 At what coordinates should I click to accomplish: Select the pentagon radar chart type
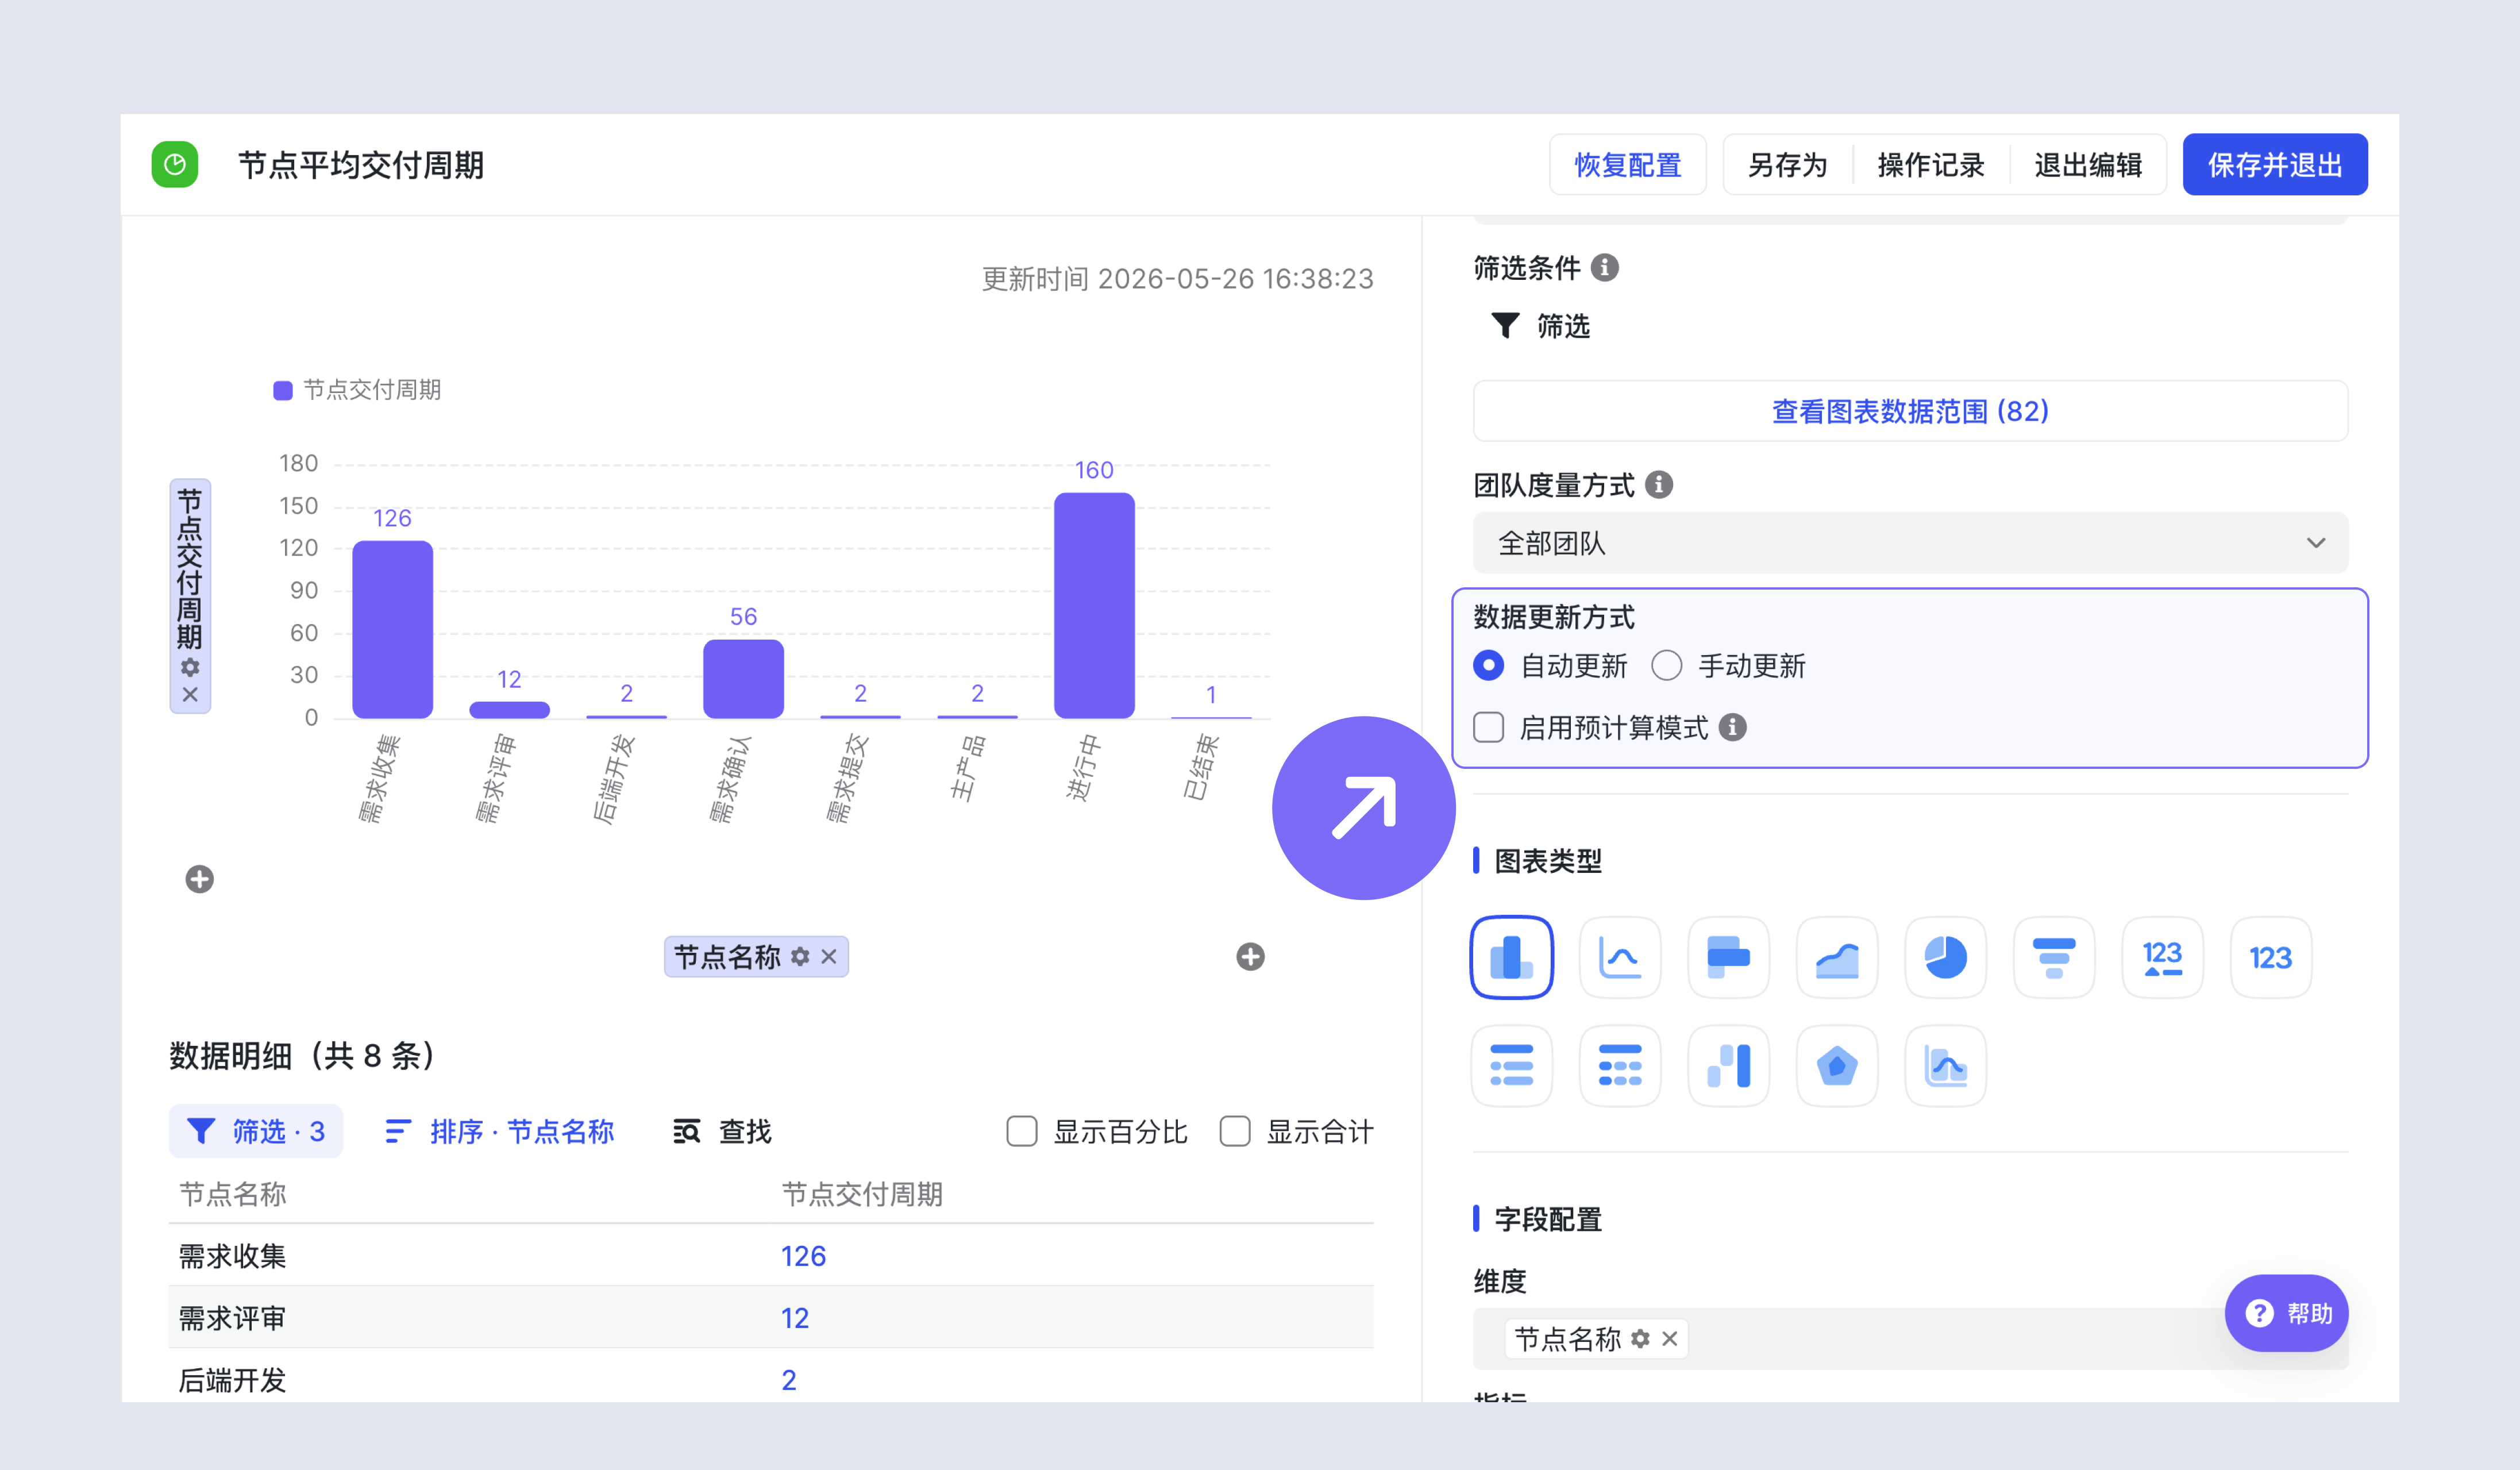coord(1837,1066)
